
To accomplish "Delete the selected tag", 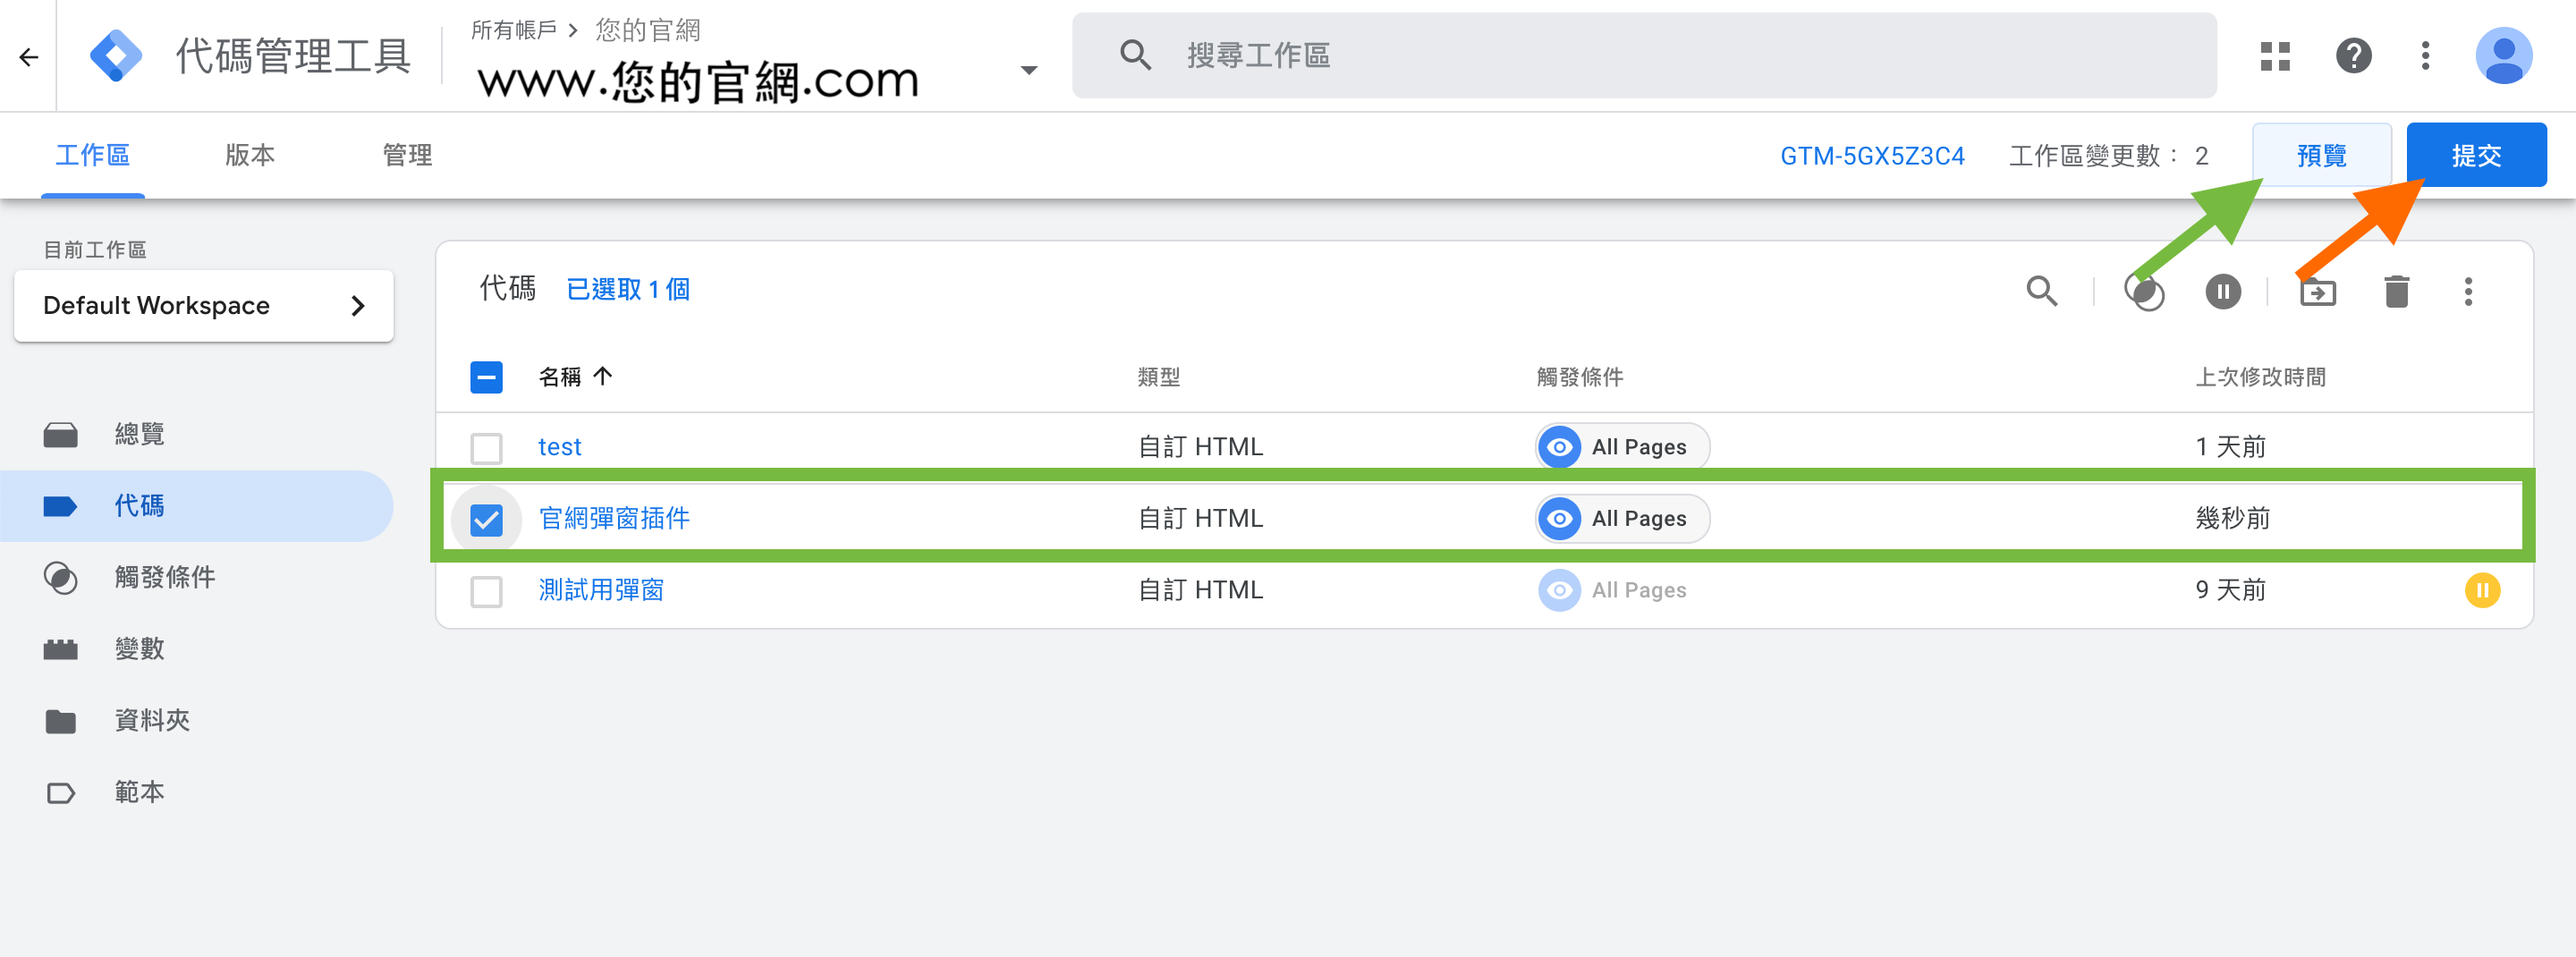I will [x=2396, y=292].
